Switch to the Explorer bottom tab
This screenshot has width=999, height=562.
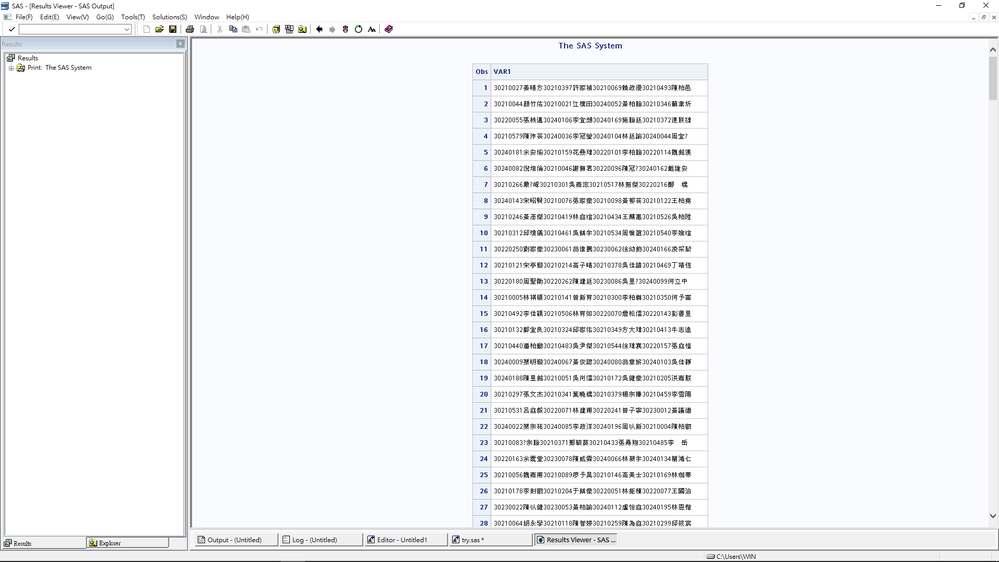pyautogui.click(x=127, y=543)
